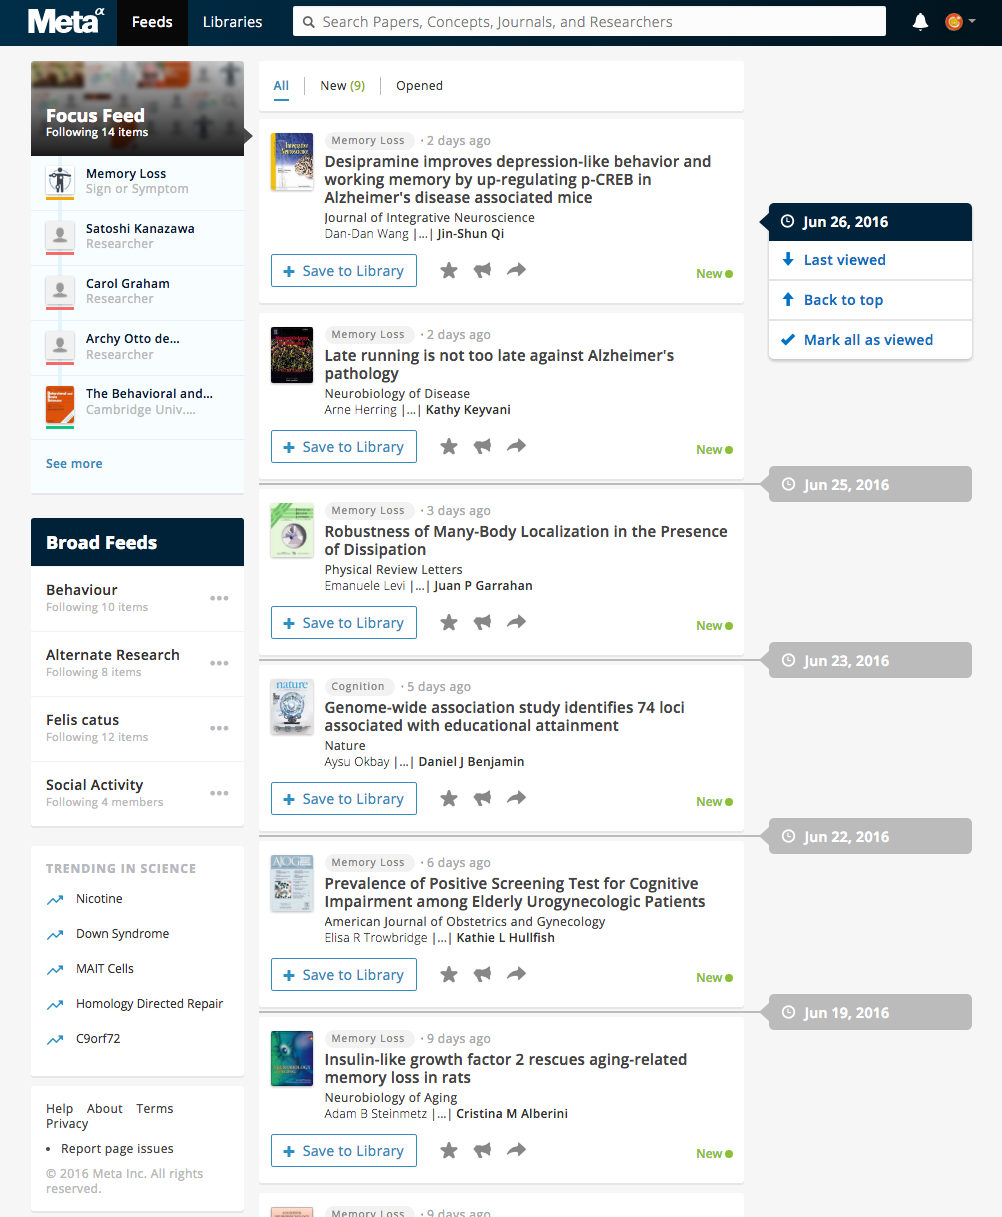Star the Insulin-like growth factor 2 paper
Viewport: 1002px width, 1217px height.
(x=449, y=1150)
